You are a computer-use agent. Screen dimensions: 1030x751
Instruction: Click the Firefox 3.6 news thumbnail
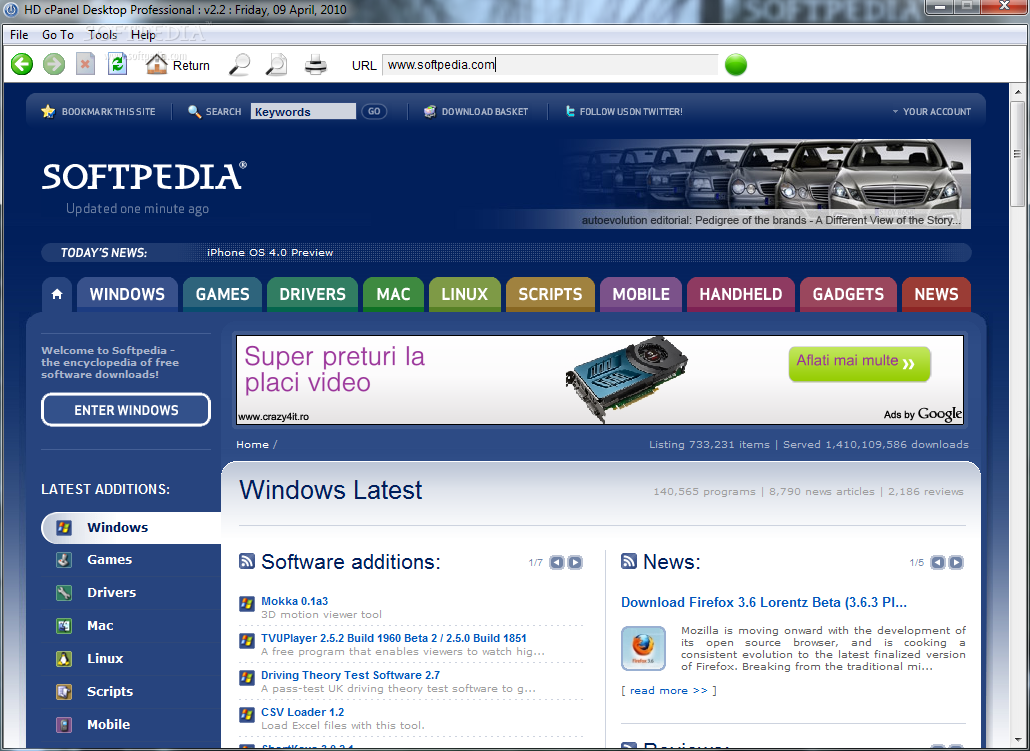click(x=643, y=648)
